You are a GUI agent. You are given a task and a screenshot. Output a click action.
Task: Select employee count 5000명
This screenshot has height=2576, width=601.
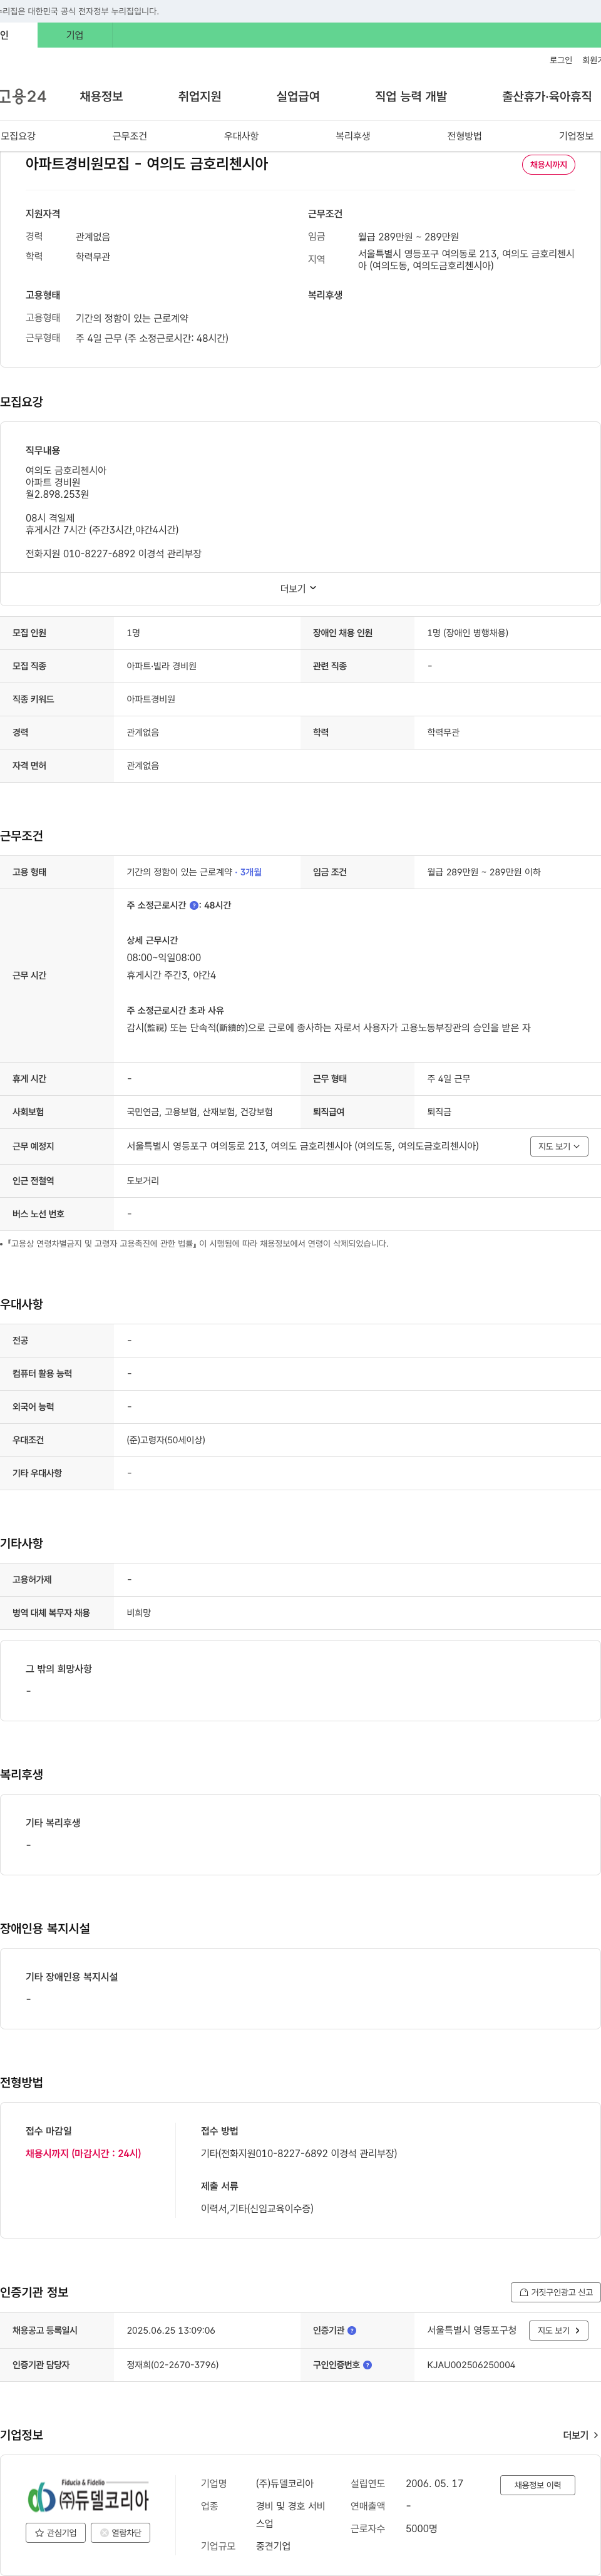(421, 2528)
